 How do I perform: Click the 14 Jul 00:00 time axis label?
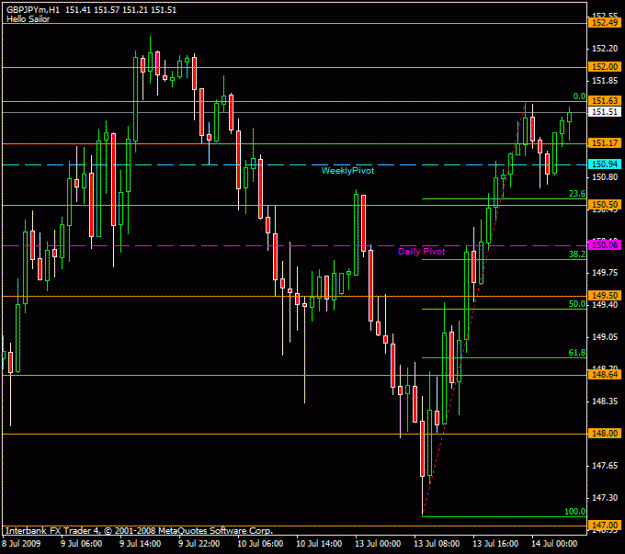554,544
